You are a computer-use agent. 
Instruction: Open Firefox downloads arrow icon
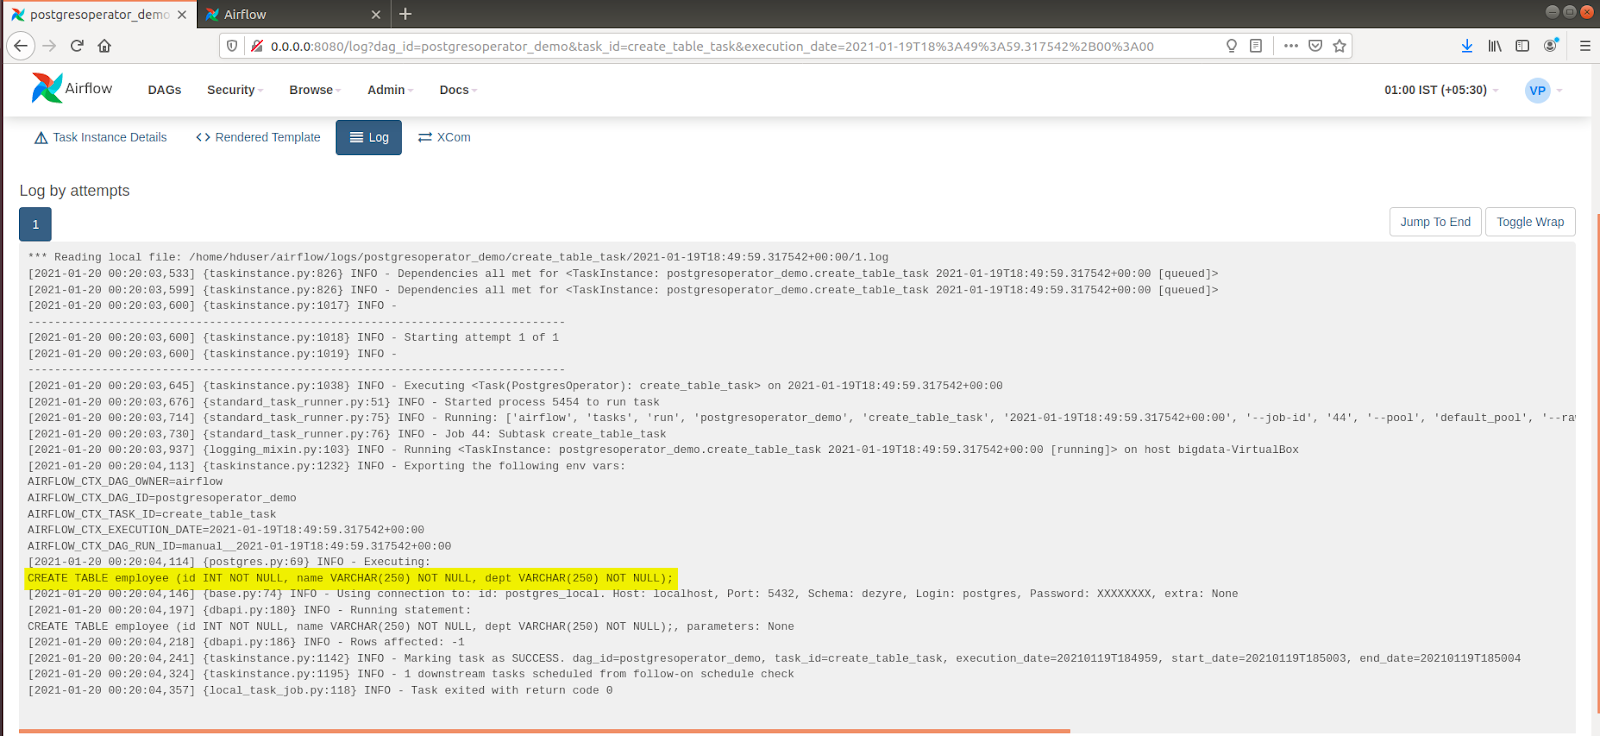pyautogui.click(x=1466, y=46)
